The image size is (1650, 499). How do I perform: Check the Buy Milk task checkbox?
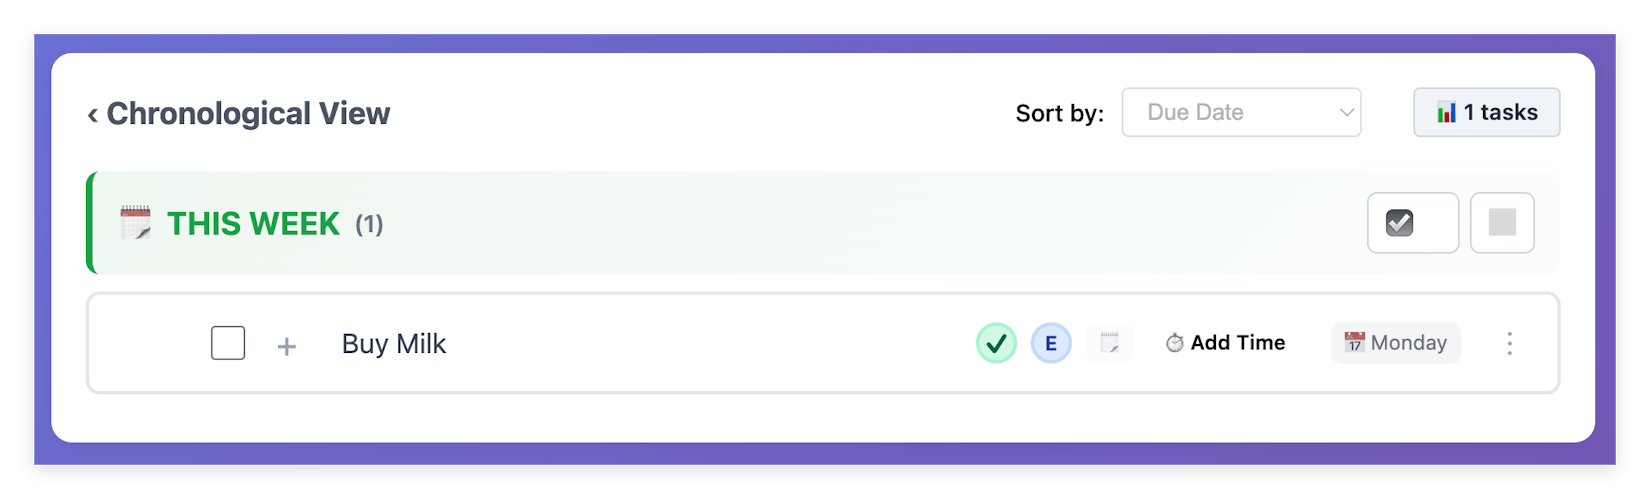point(228,343)
